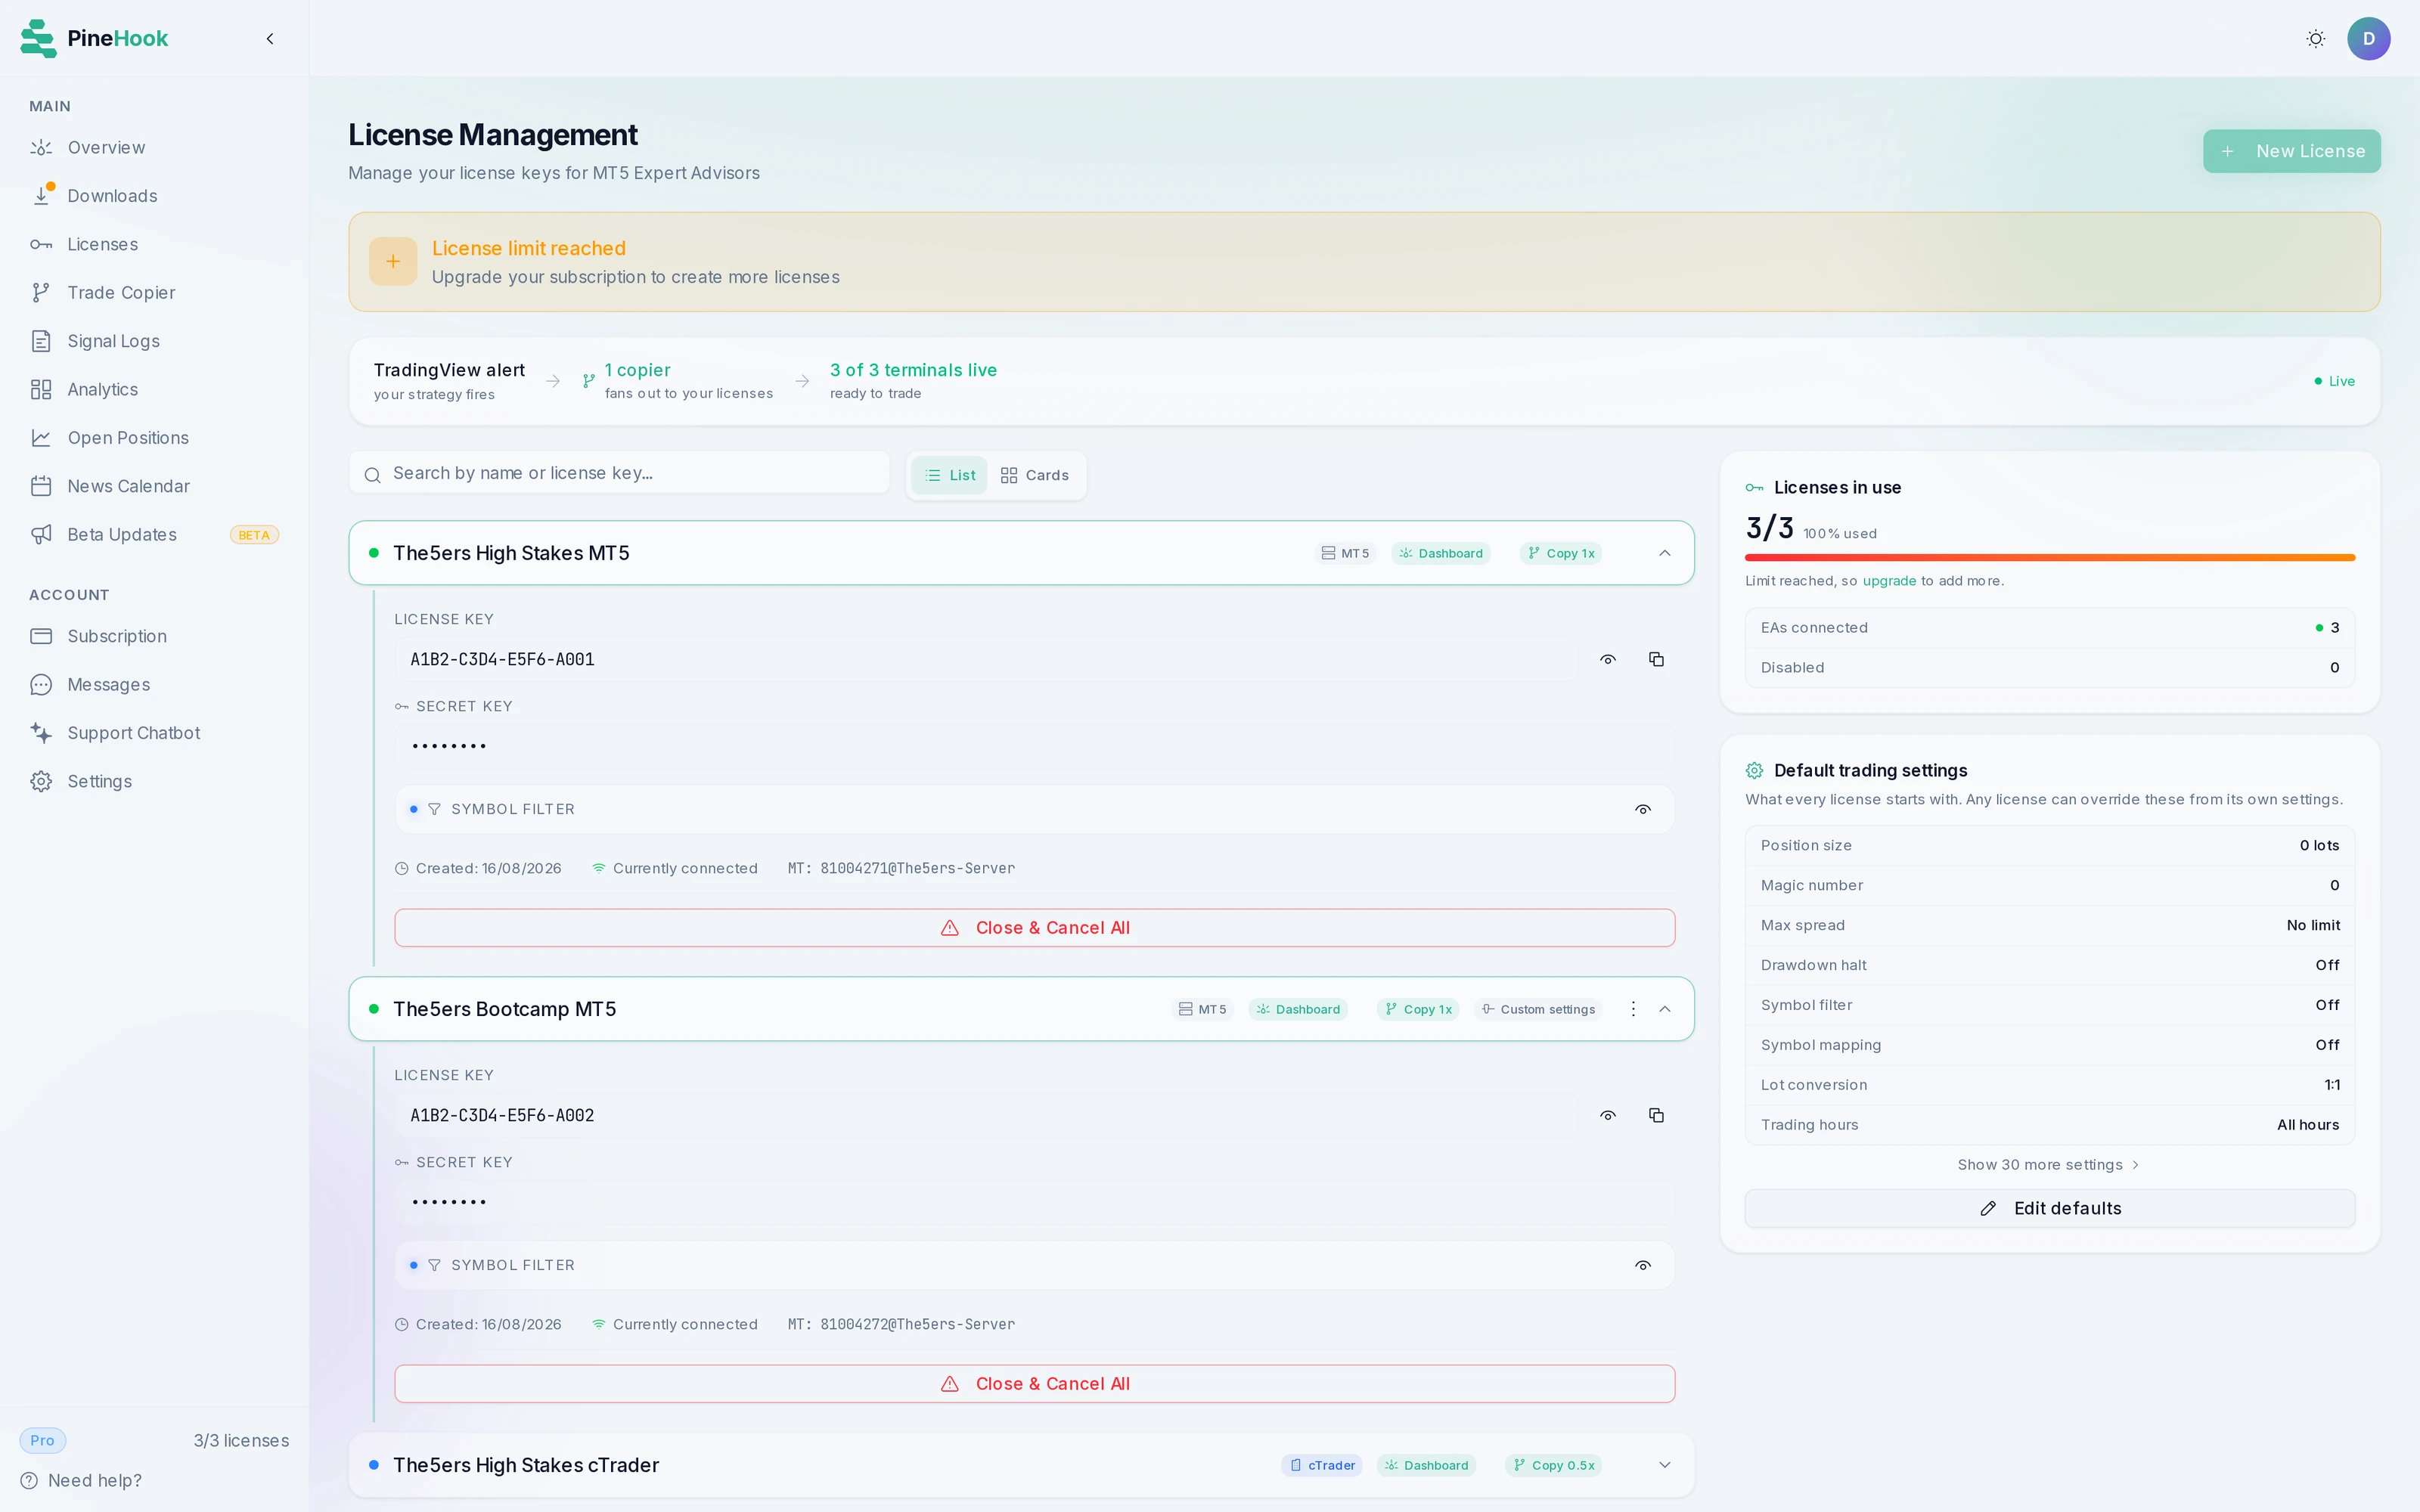The width and height of the screenshot is (2420, 1512).
Task: Toggle the light/dark theme sun icon
Action: (x=2315, y=39)
